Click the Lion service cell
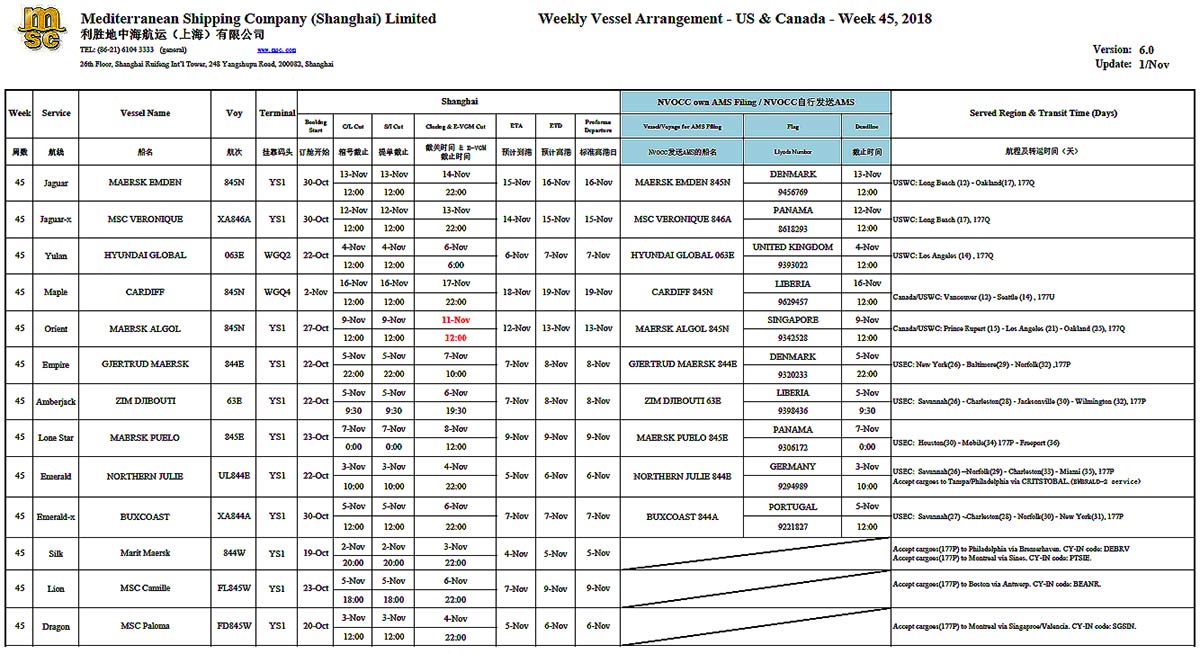 (x=56, y=590)
